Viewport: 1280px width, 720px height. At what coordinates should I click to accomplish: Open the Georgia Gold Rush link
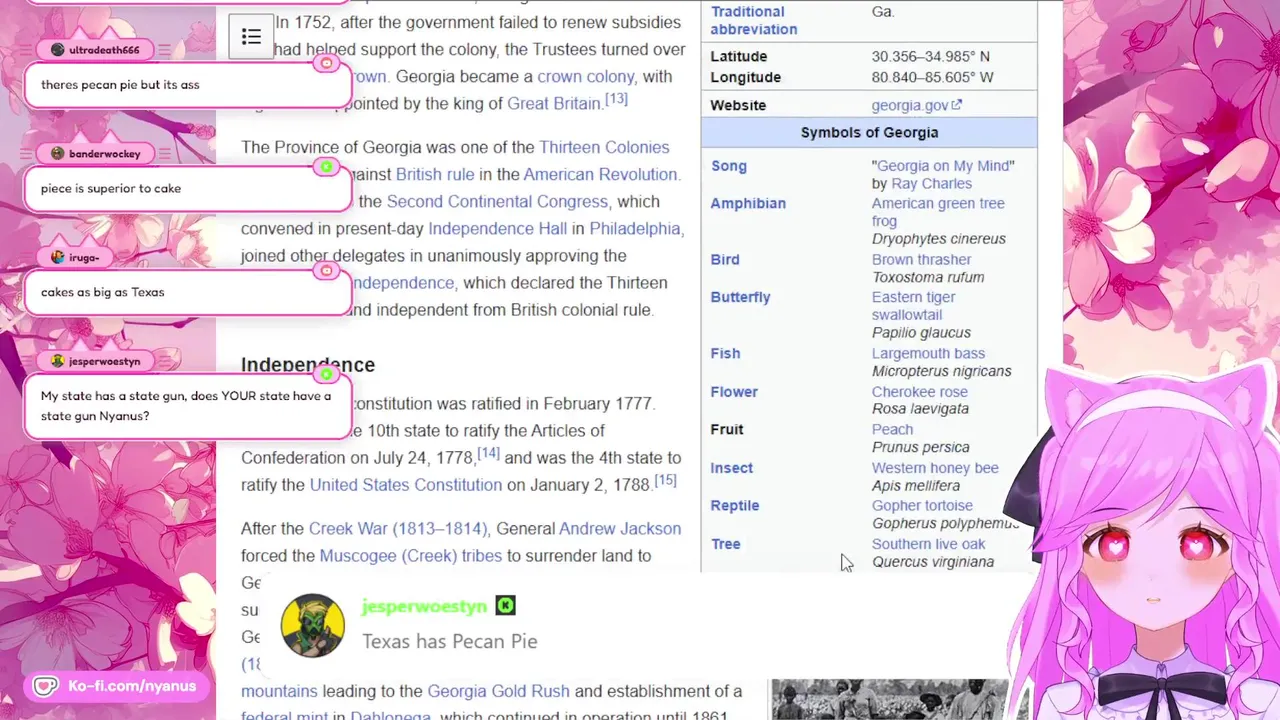[498, 691]
